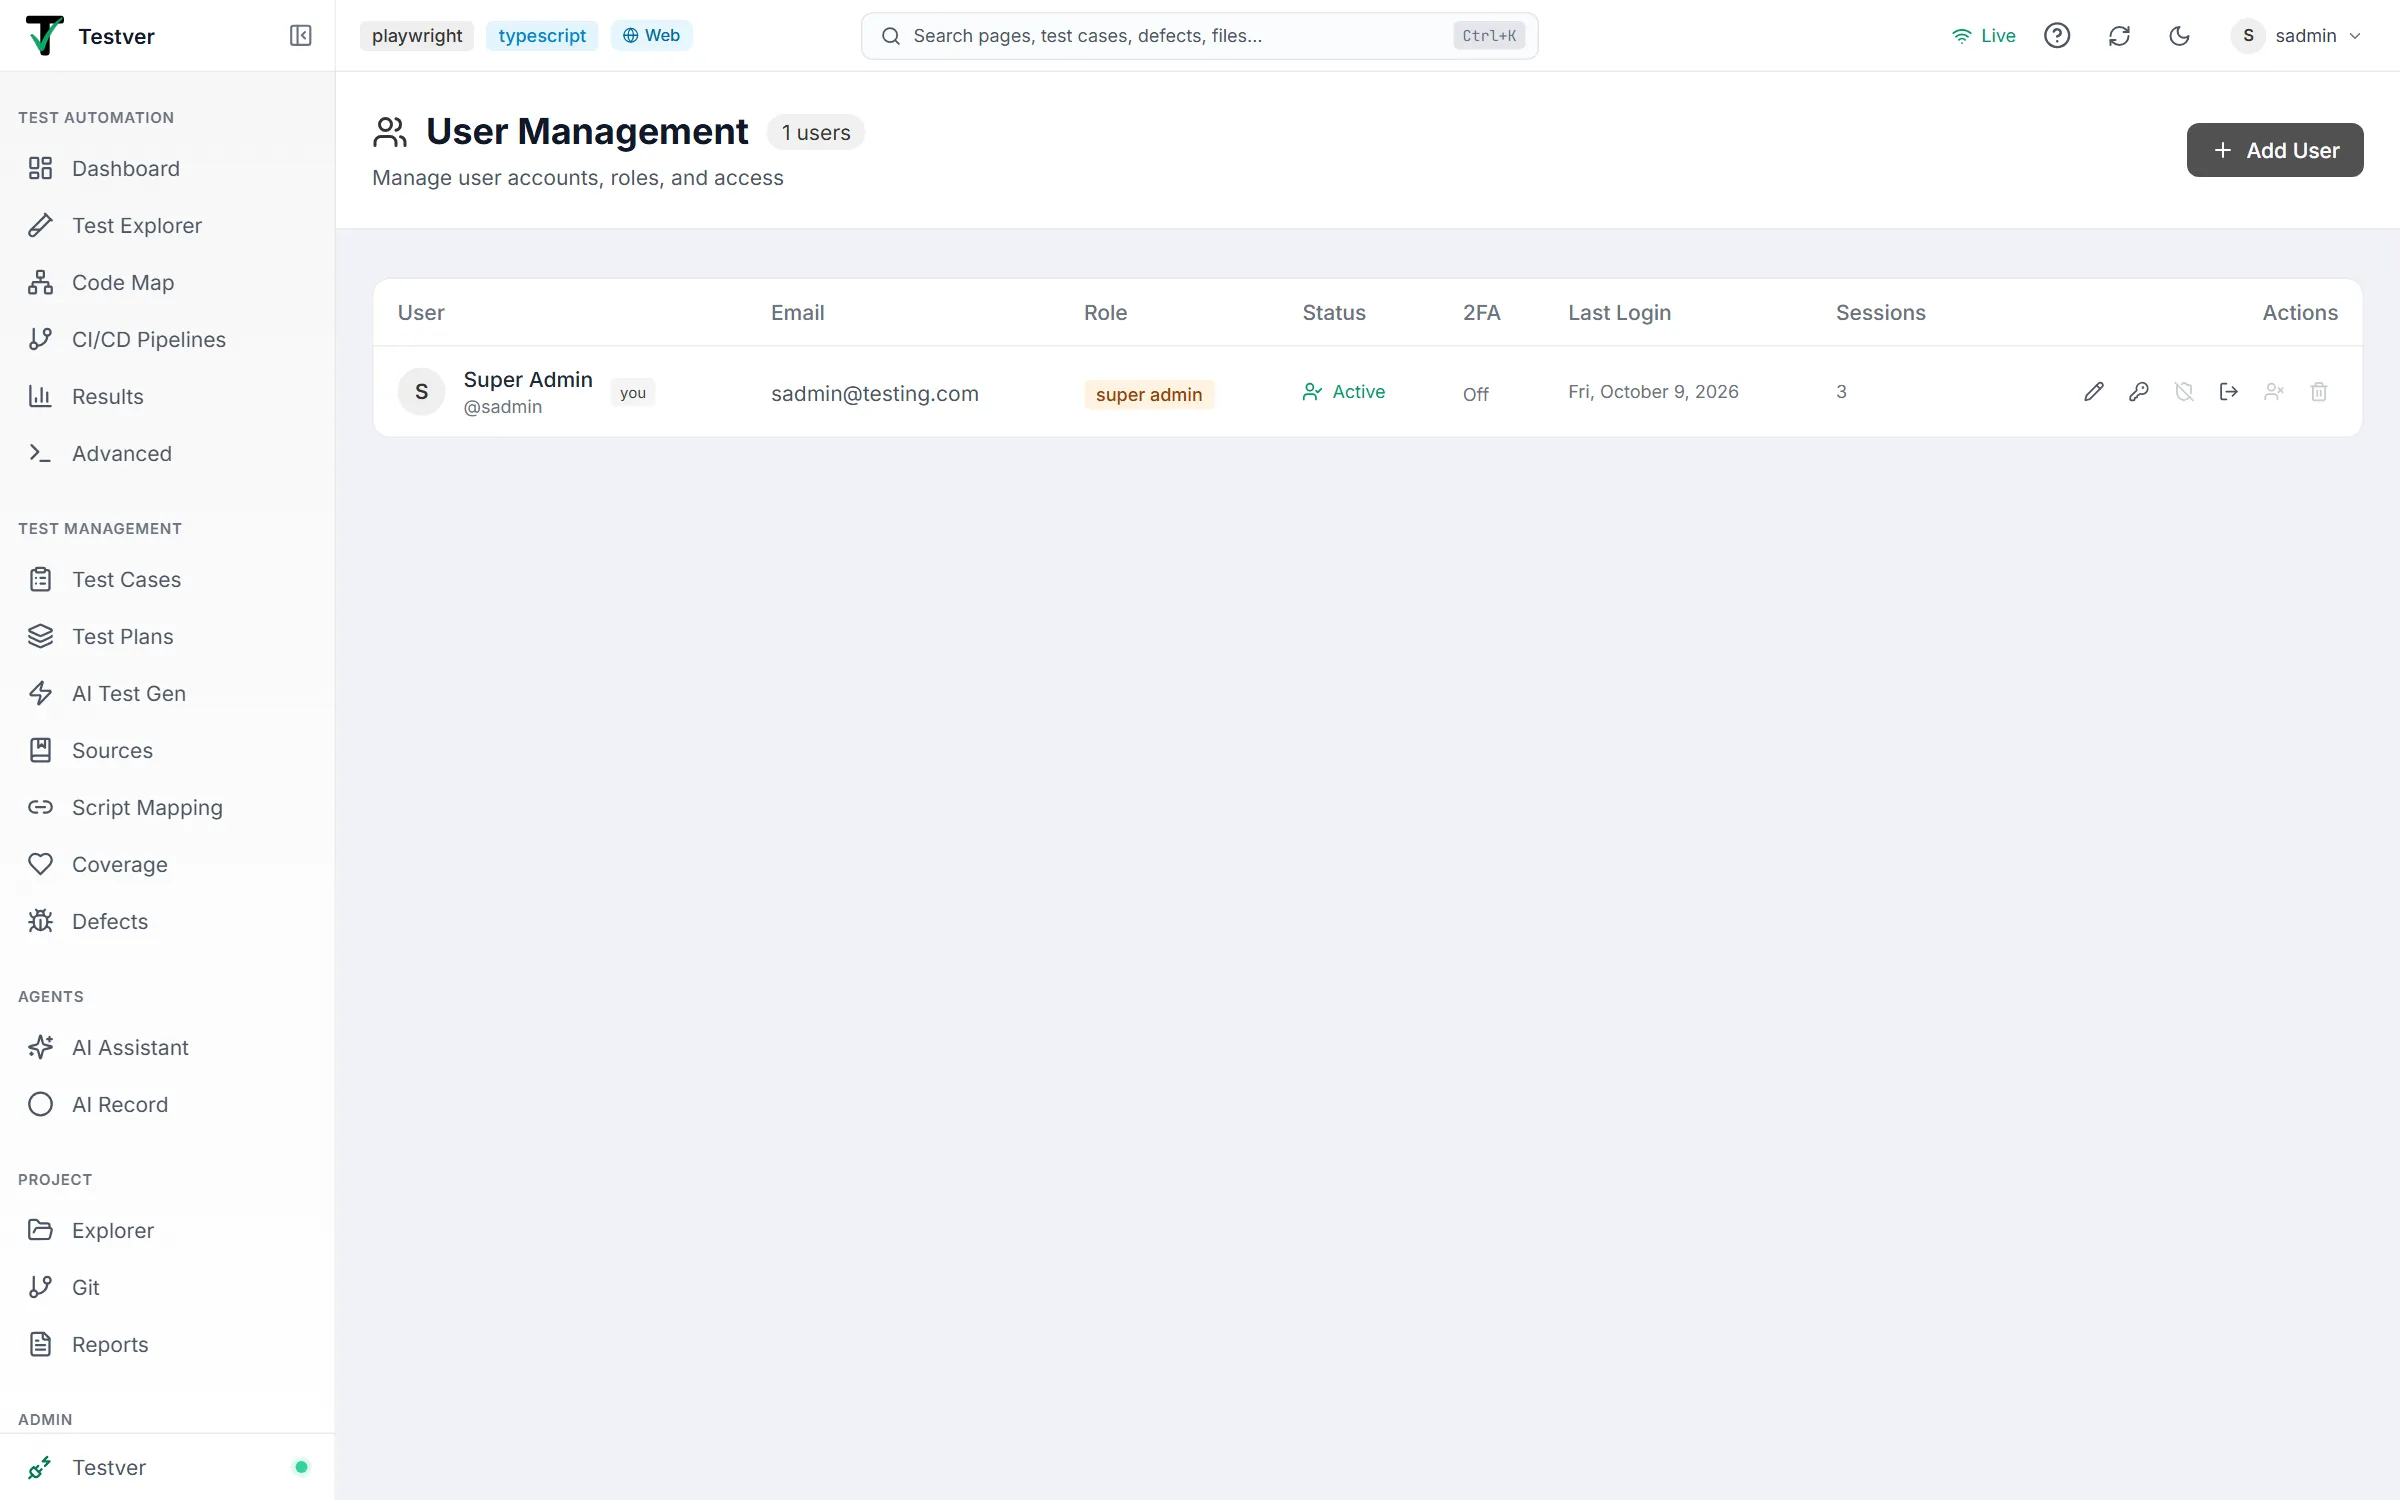
Task: Click the AI Assistant sparkle icon
Action: coord(40,1048)
